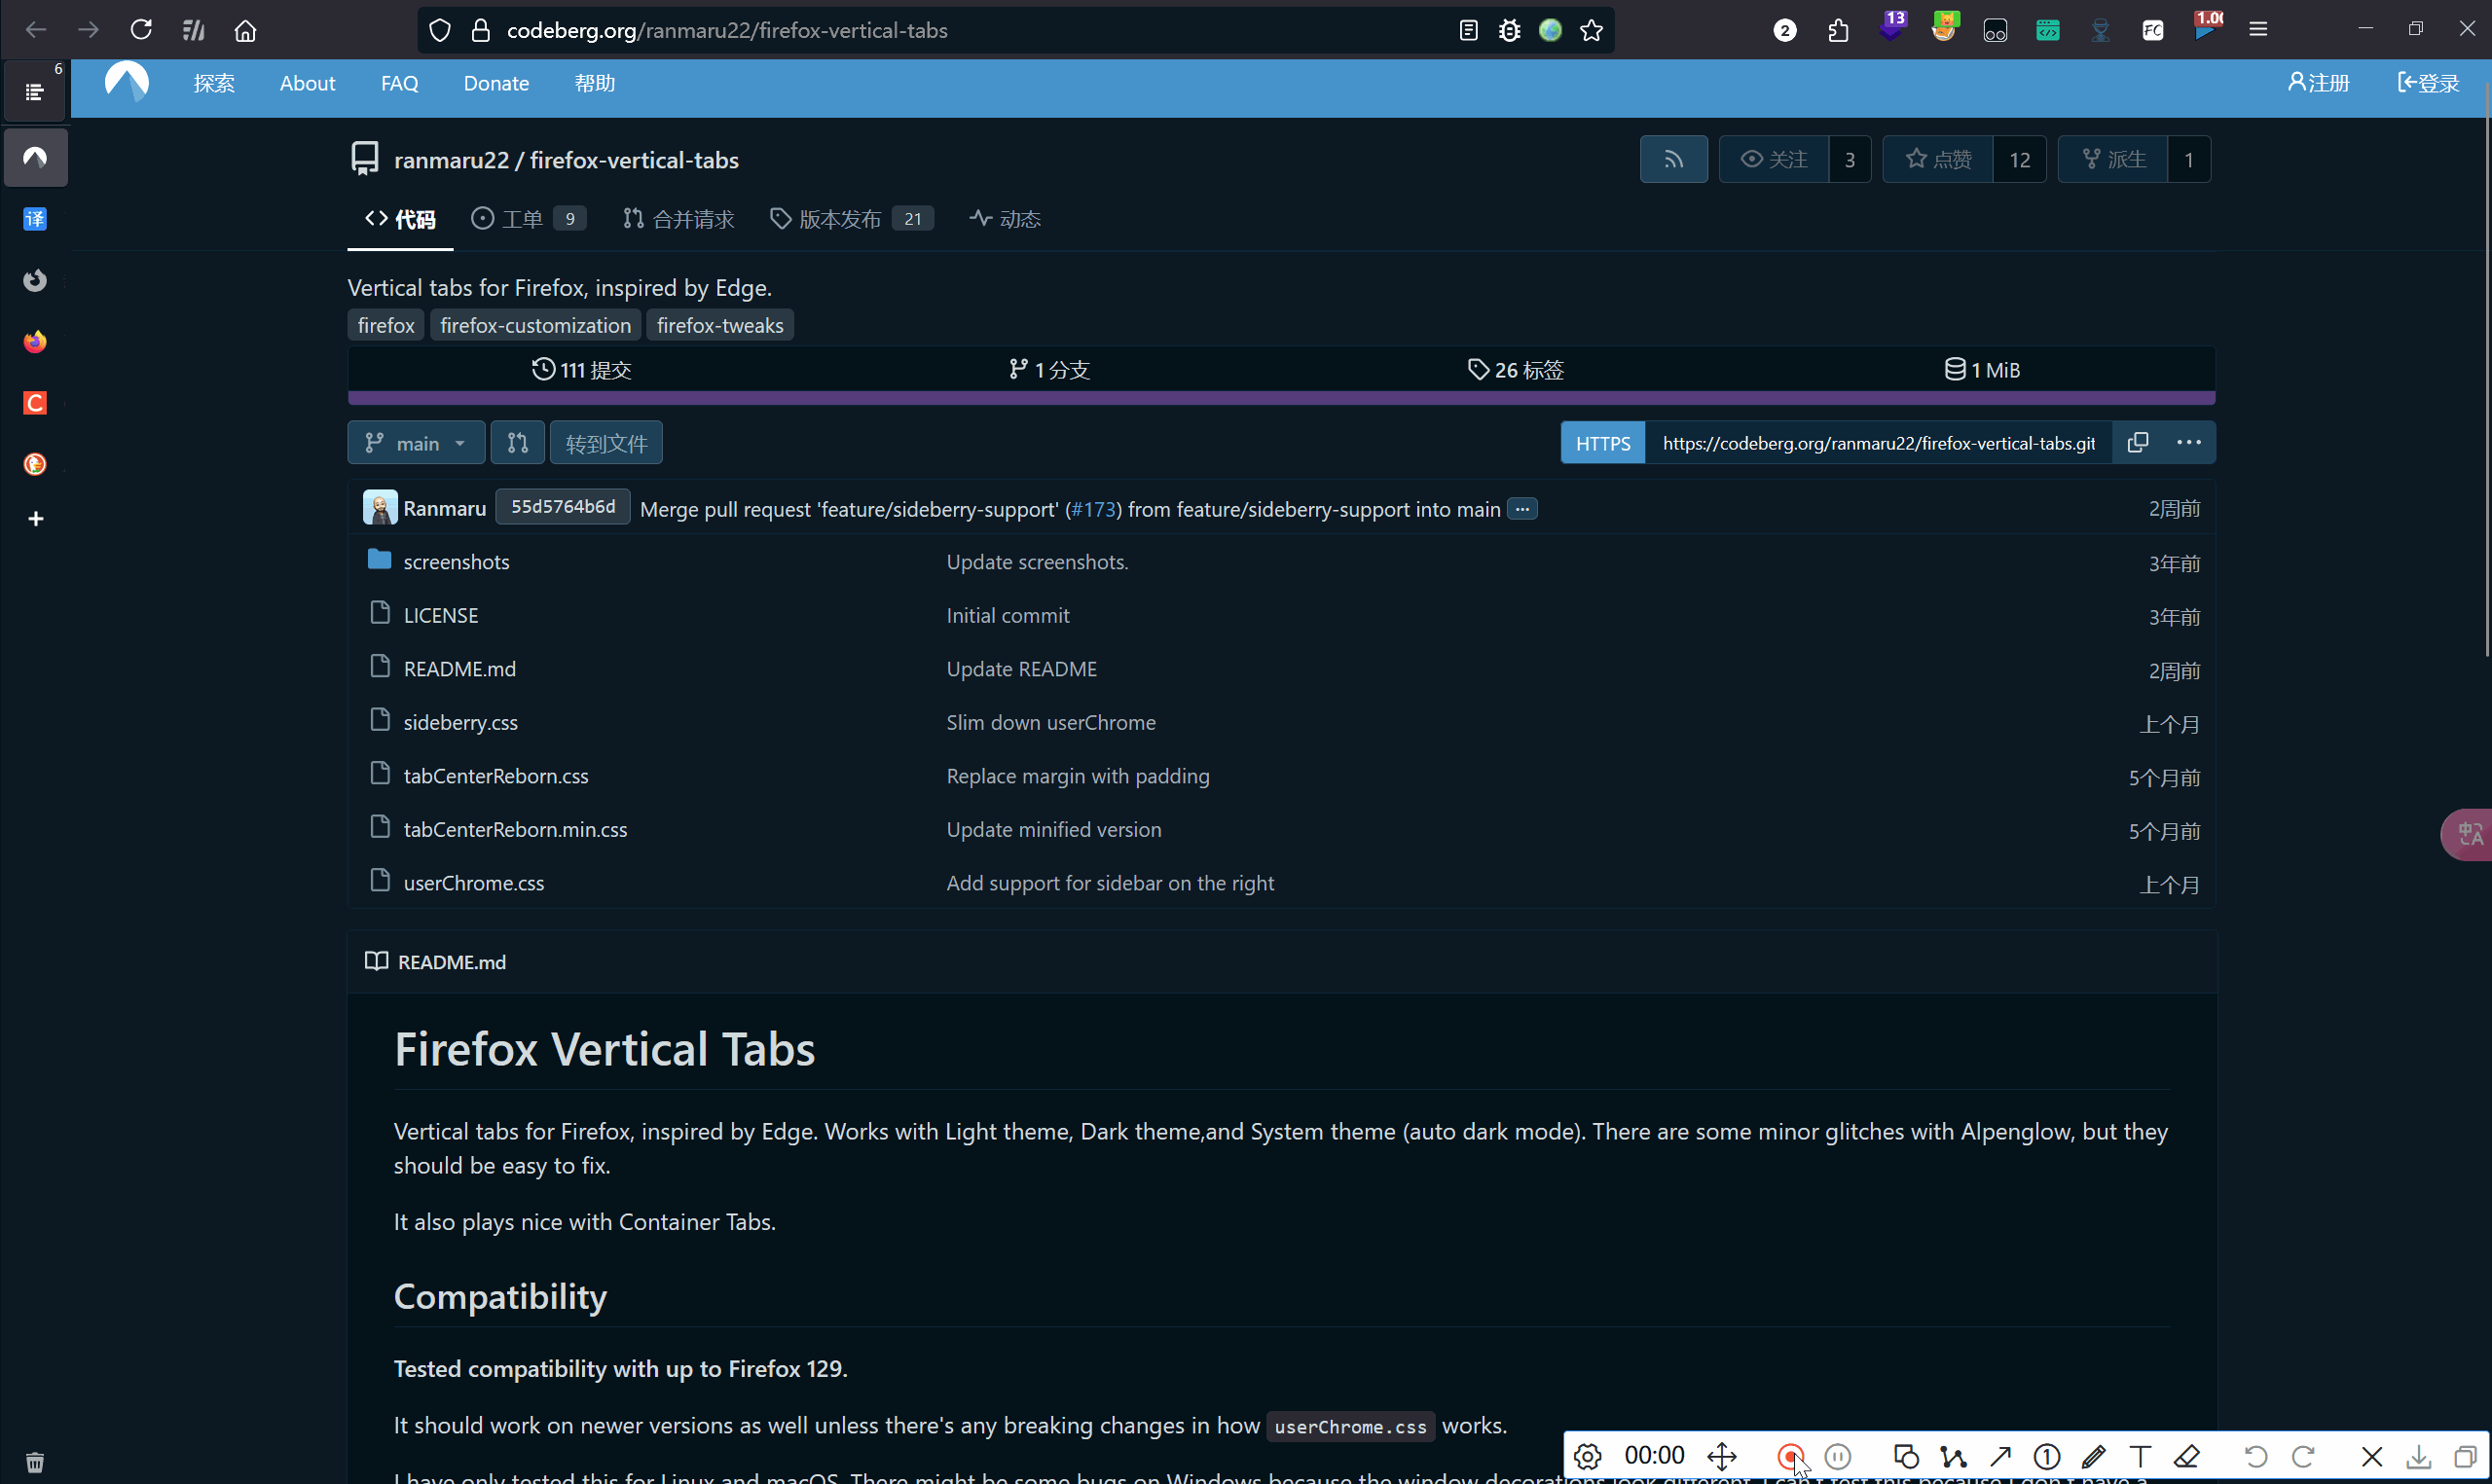The height and width of the screenshot is (1484, 2492).
Task: Open the userChrome.css file
Action: point(474,882)
